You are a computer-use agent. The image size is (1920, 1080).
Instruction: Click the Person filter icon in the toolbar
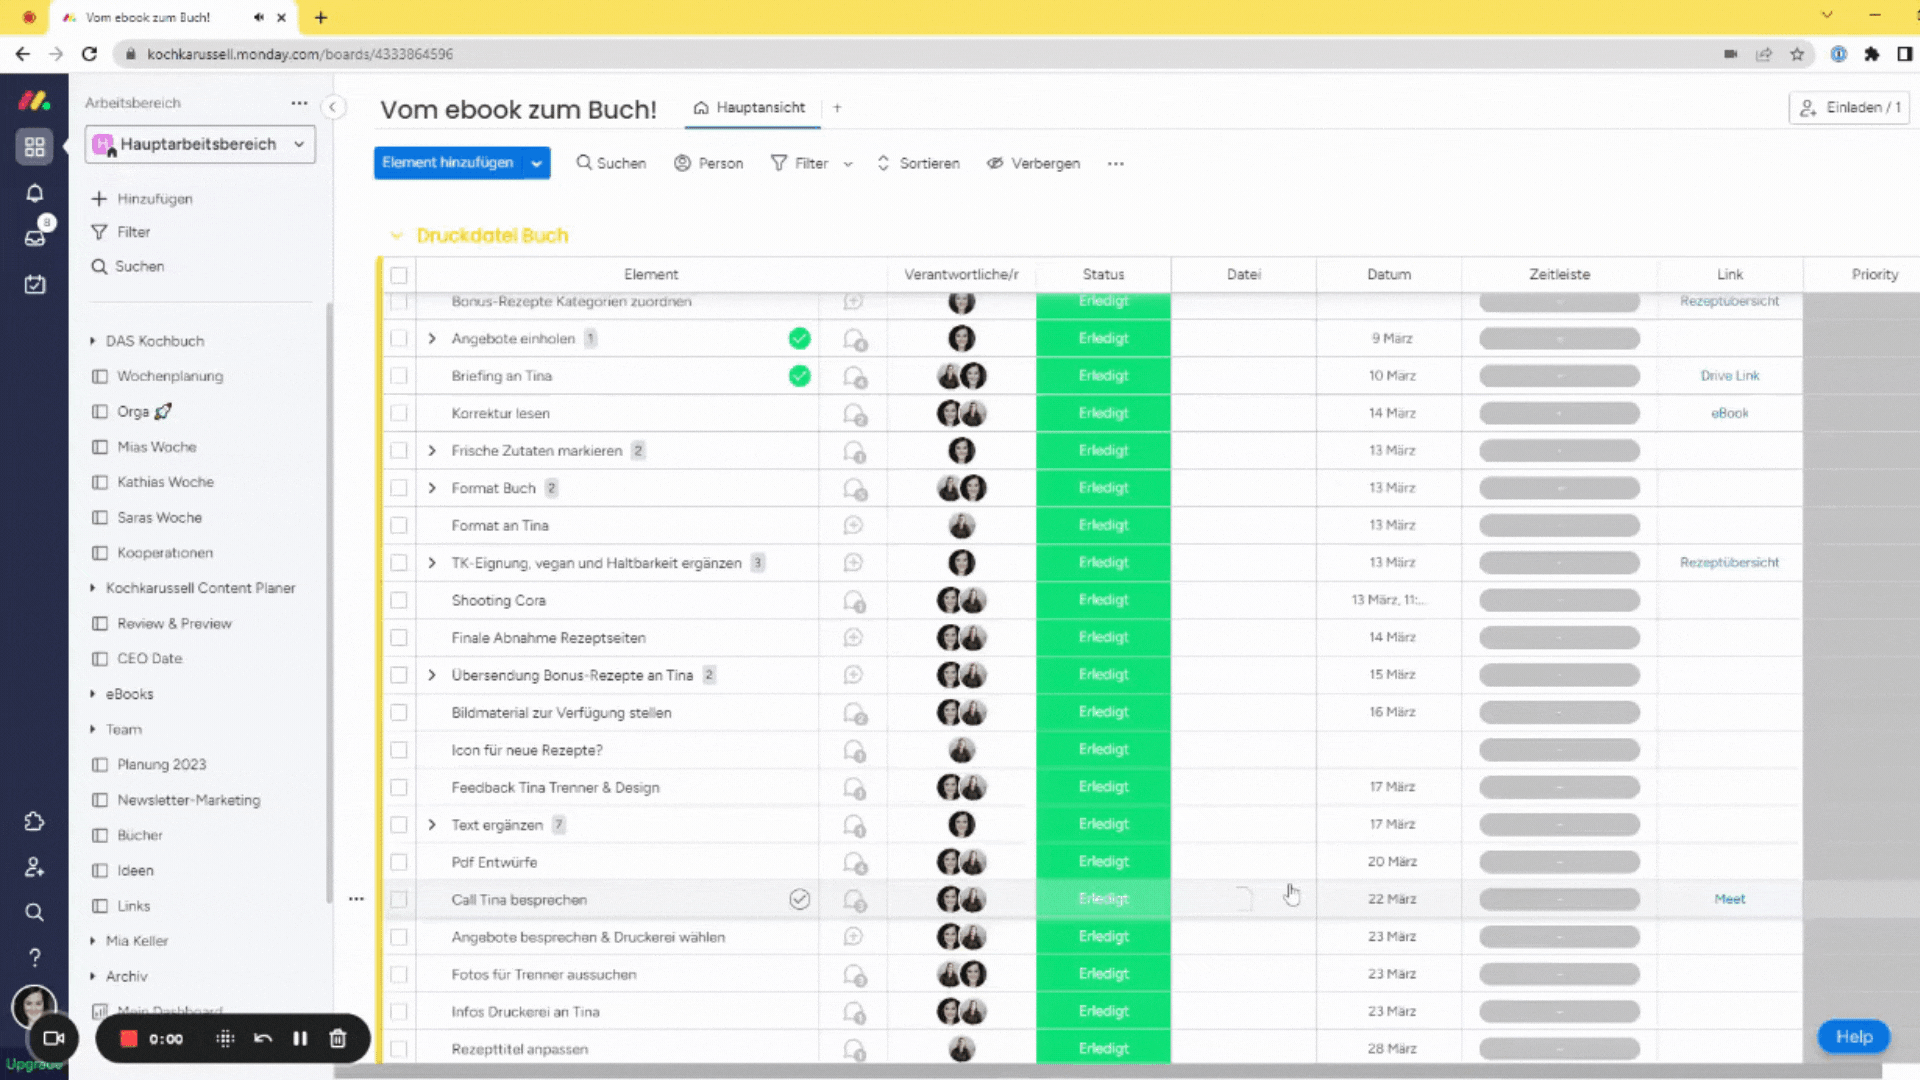point(683,163)
